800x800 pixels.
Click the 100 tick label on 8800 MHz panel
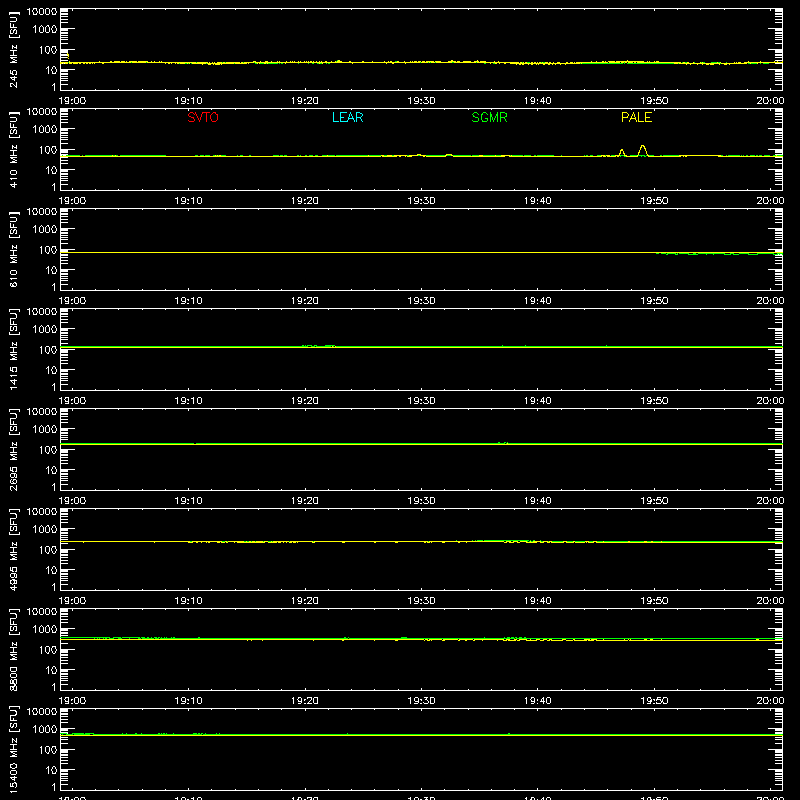pos(48,650)
